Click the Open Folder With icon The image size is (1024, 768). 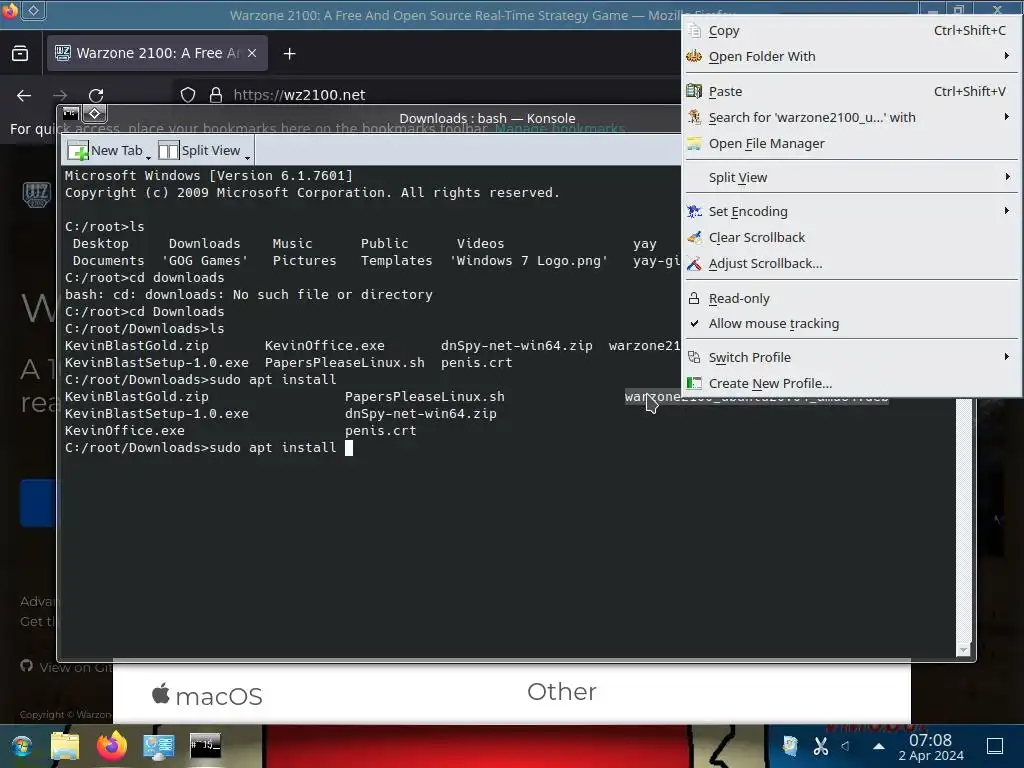(x=694, y=57)
